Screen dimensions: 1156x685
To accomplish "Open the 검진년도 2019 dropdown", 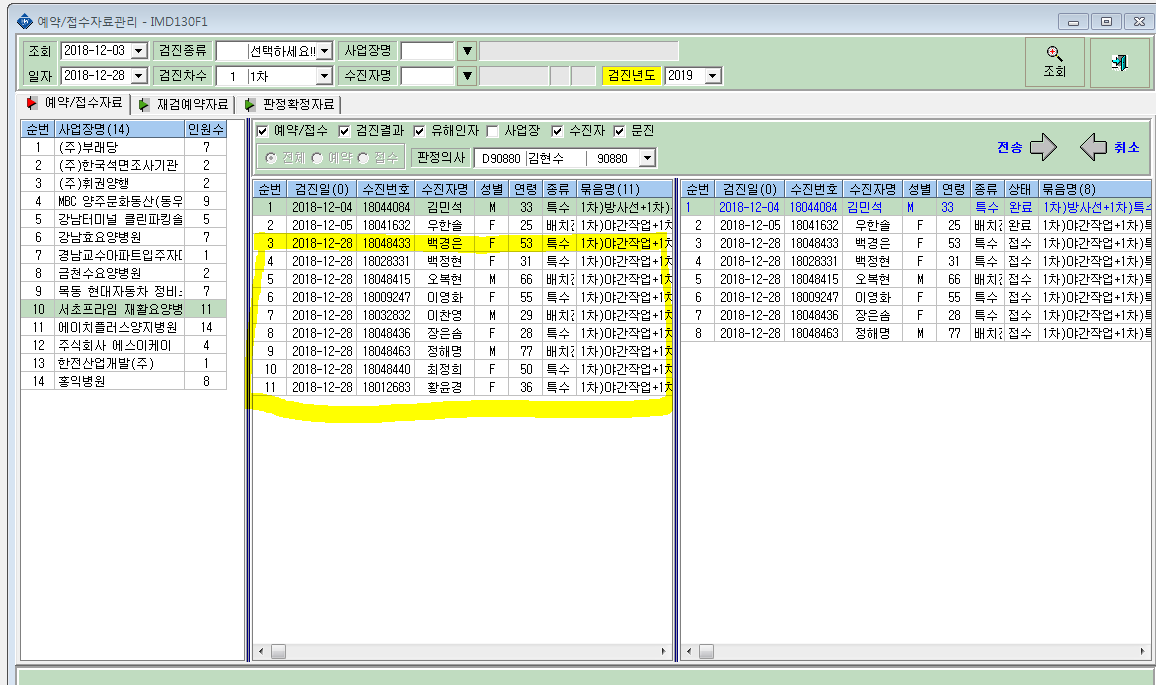I will pos(712,76).
